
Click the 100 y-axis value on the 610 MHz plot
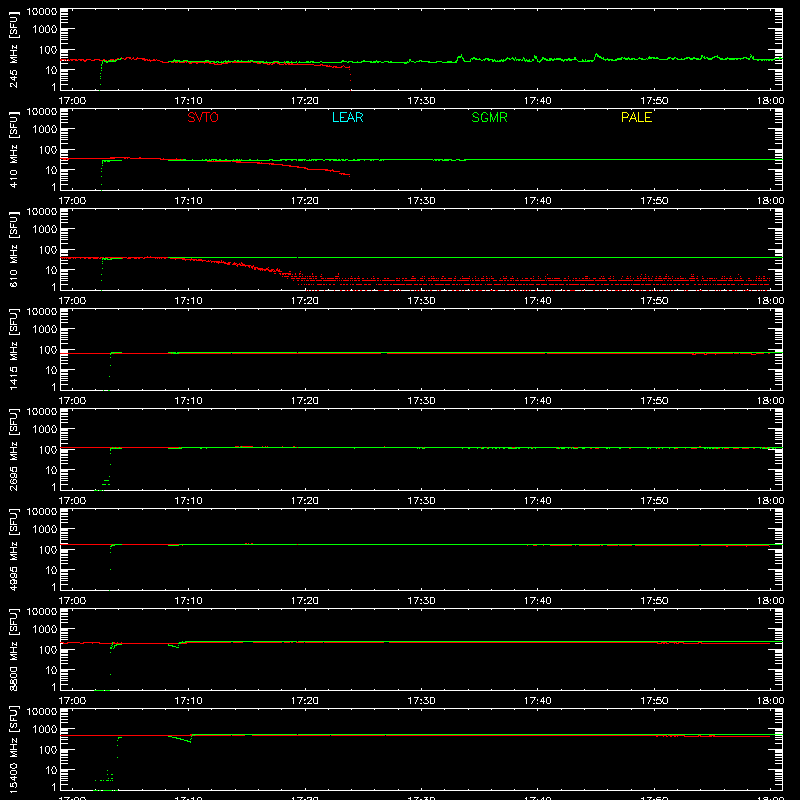click(48, 249)
